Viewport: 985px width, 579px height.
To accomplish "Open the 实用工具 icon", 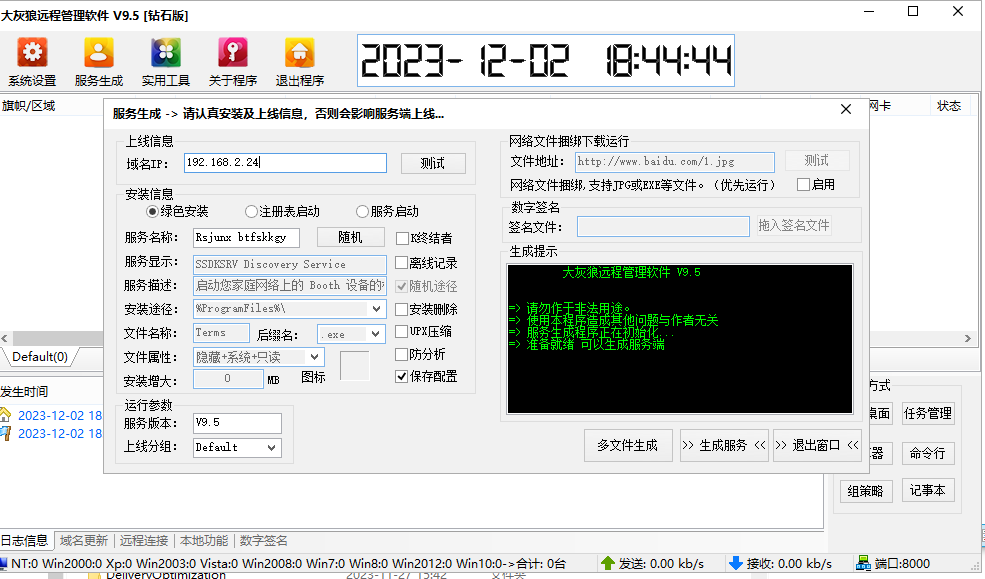I will click(166, 52).
